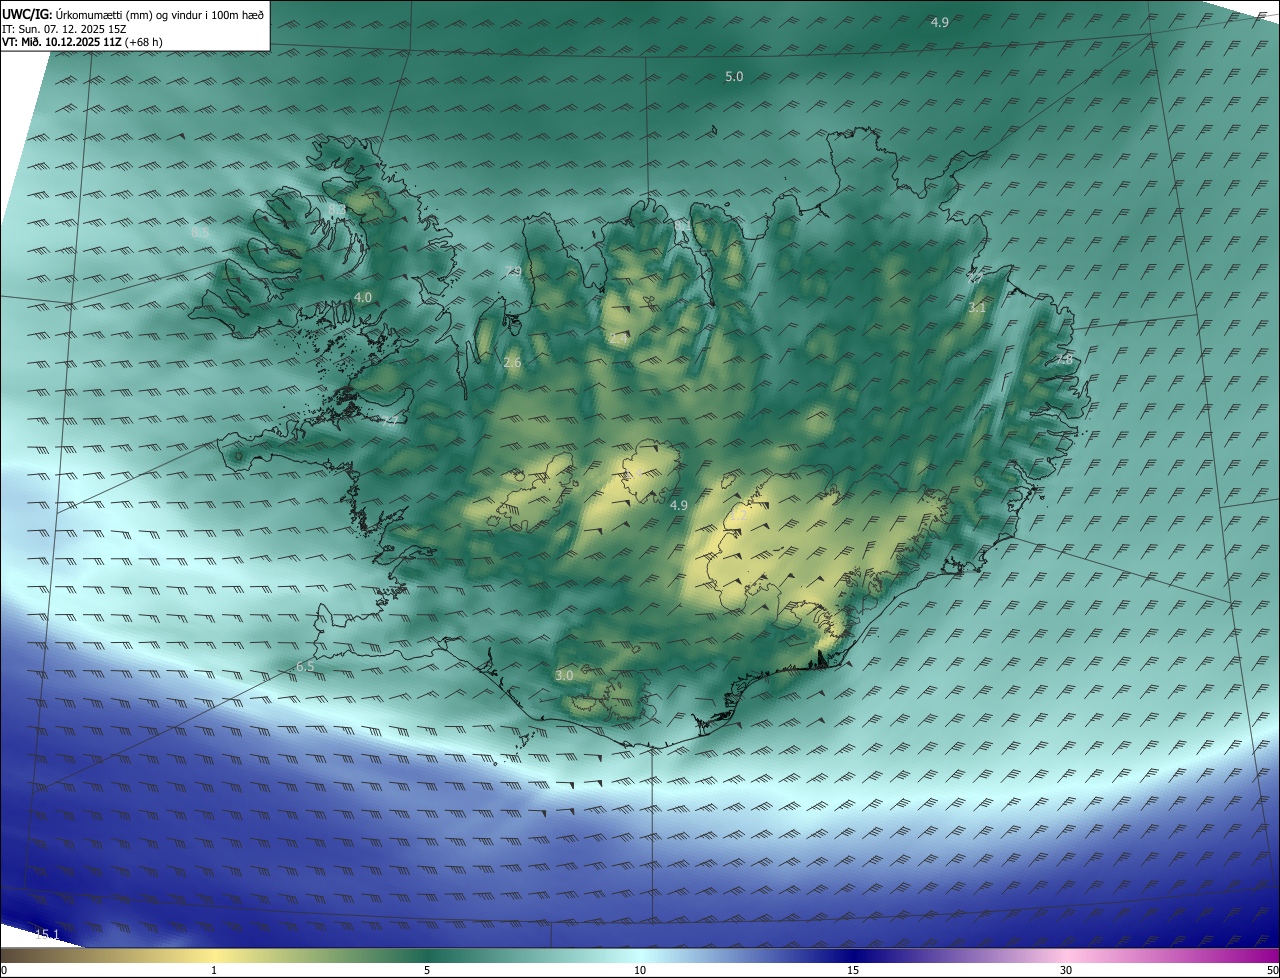Screen dimensions: 1280x978
Task: Click the 15 label on the color scale
Action: 853,970
